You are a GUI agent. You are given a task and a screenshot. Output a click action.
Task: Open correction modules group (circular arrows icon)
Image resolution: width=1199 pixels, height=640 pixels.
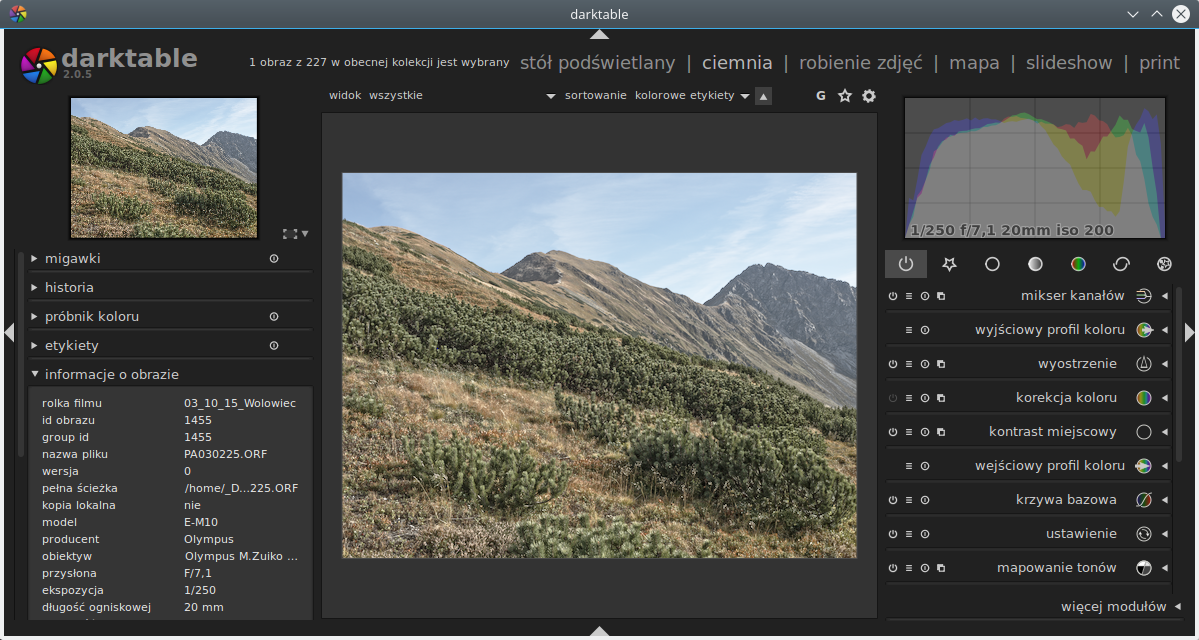tap(1121, 264)
